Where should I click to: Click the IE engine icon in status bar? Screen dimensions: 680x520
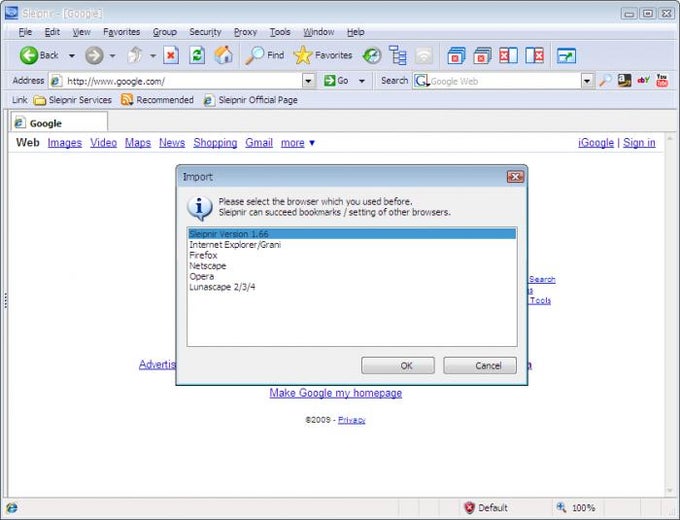[12, 507]
